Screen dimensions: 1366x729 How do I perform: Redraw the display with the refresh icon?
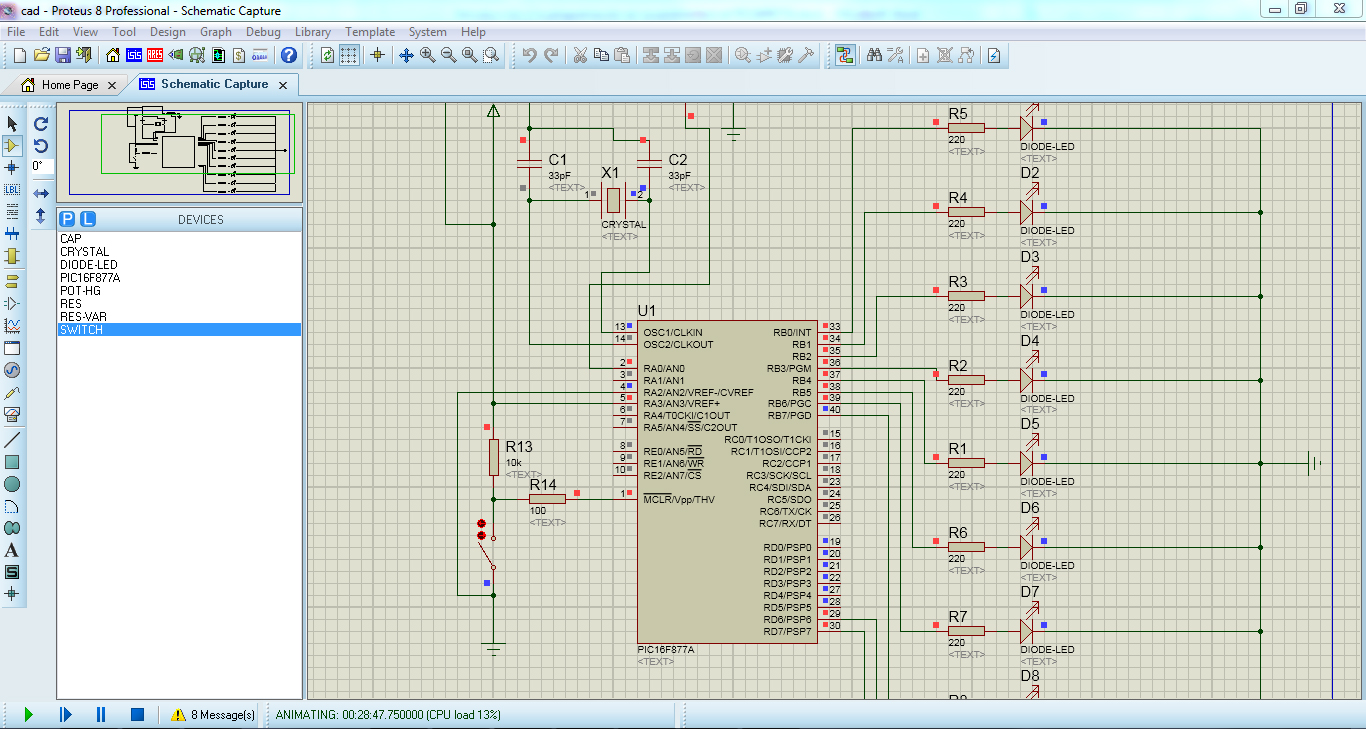(328, 55)
